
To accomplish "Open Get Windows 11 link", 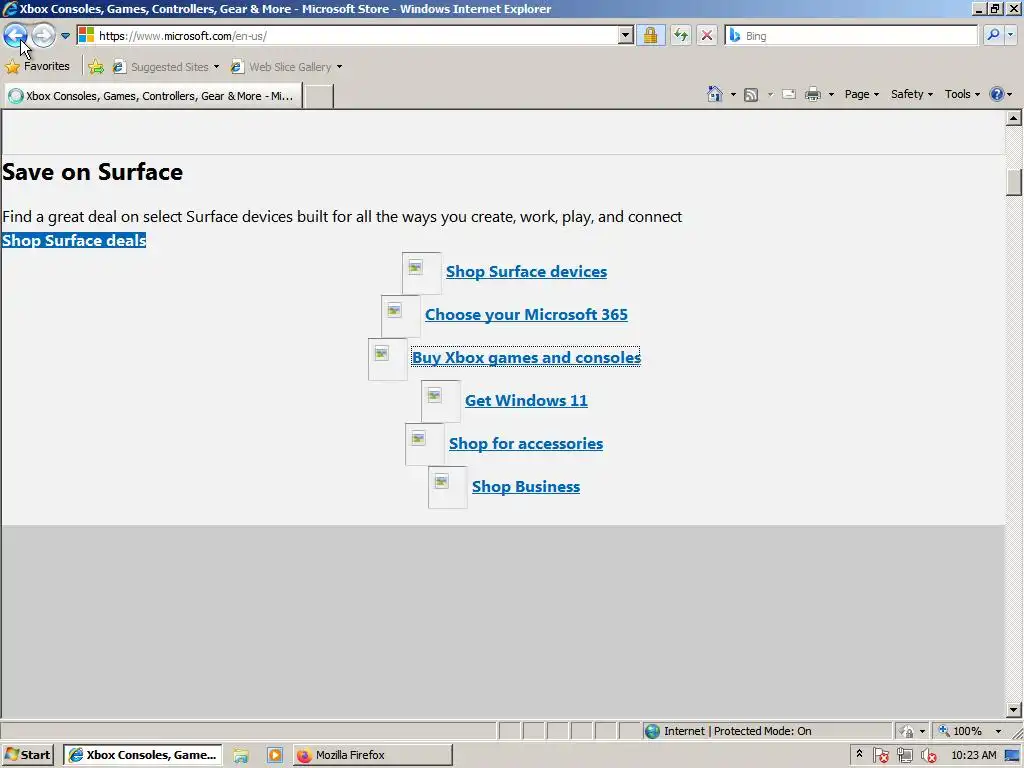I will 526,400.
